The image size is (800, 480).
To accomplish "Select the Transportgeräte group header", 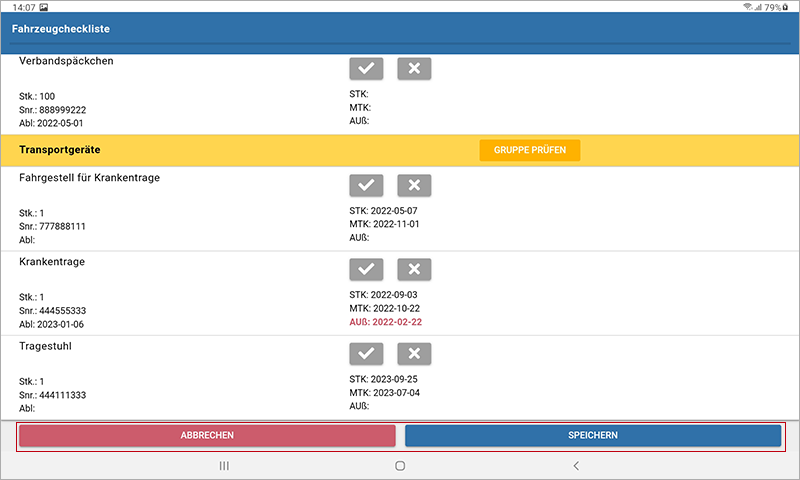I will point(60,150).
